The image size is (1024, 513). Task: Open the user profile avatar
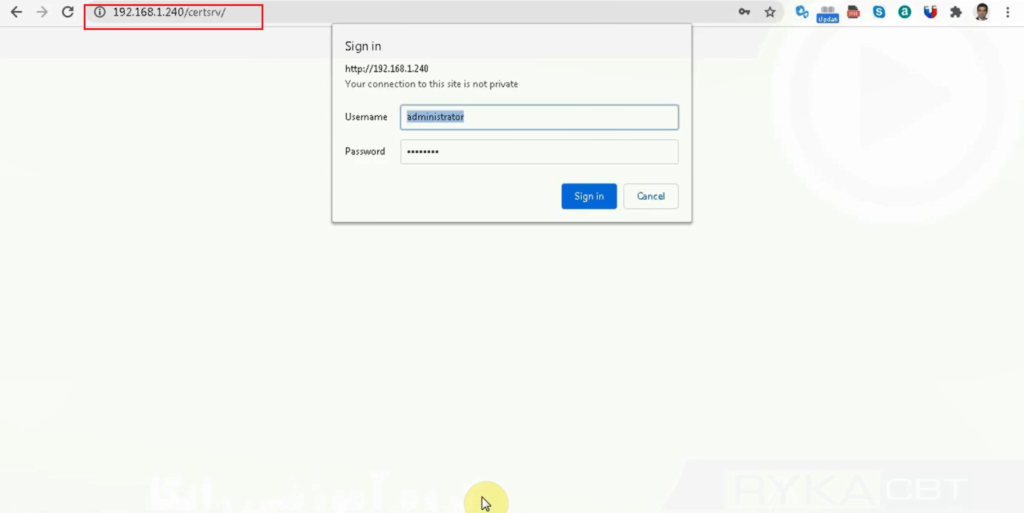[x=982, y=12]
